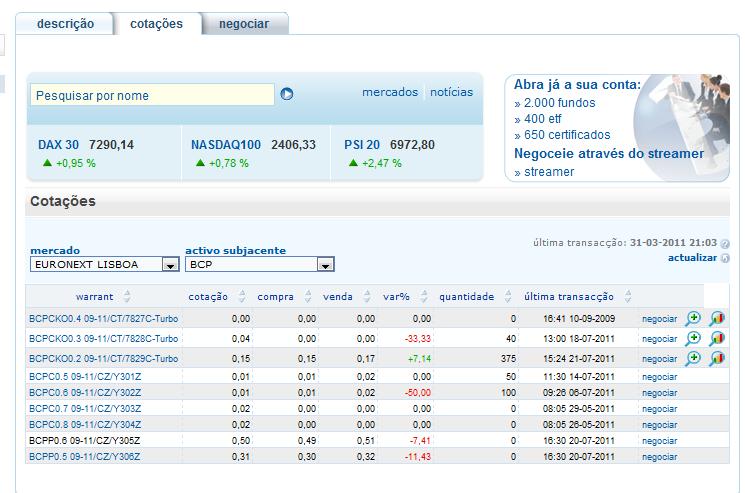The width and height of the screenshot is (745, 493).
Task: Click the 15:24 21-07-2011 transaction time
Action: point(579,359)
